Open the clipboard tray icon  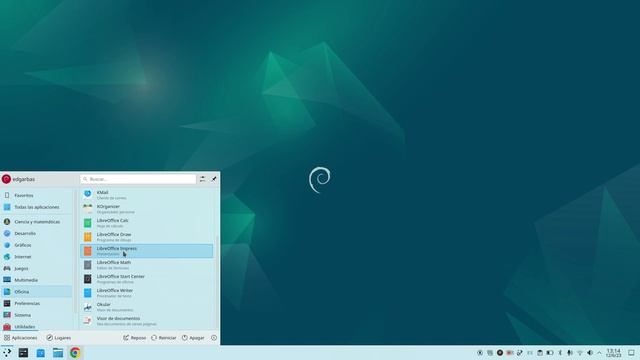point(540,353)
